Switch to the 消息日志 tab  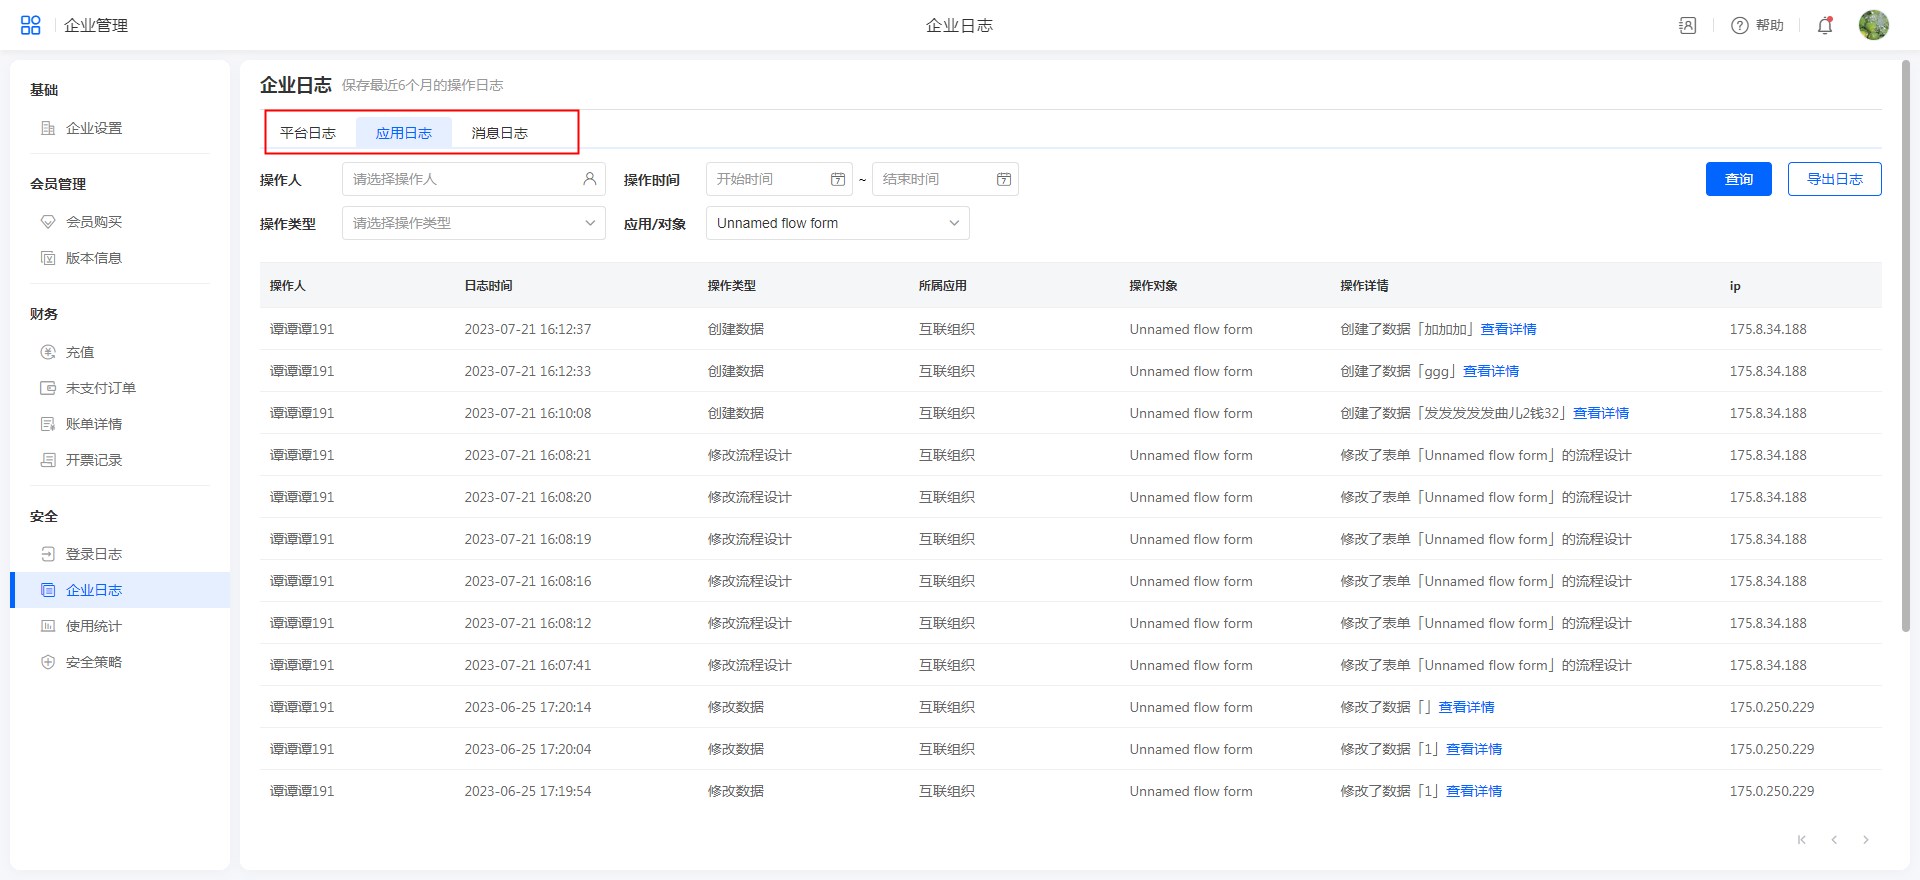click(500, 133)
